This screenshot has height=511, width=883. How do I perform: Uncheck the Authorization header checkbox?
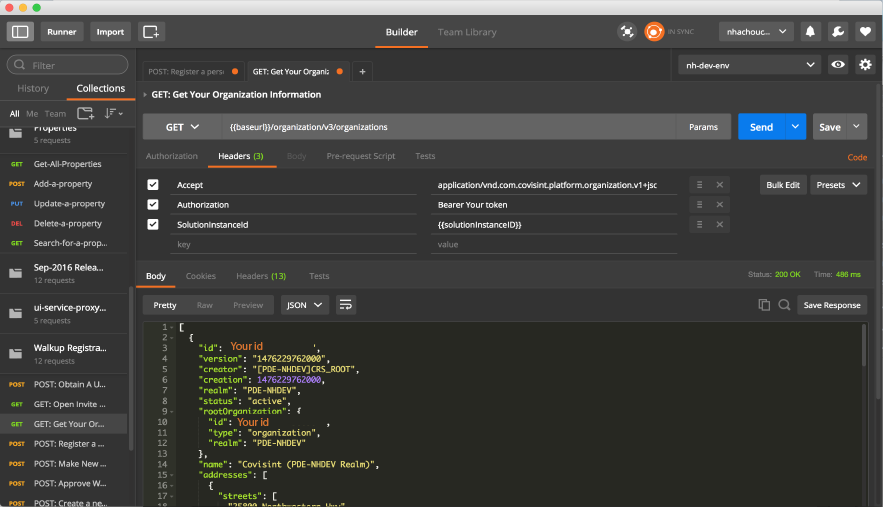tap(153, 205)
